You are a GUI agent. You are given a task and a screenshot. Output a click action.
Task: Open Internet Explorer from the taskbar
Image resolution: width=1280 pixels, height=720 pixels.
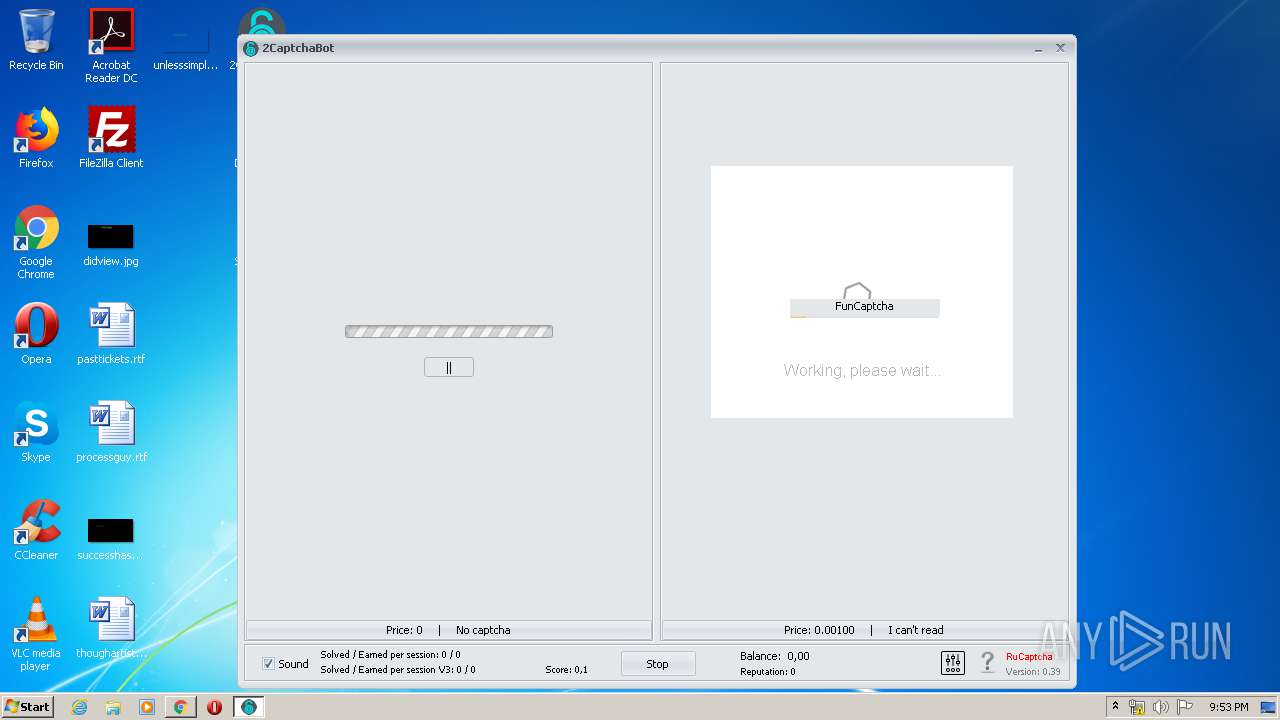tap(79, 707)
